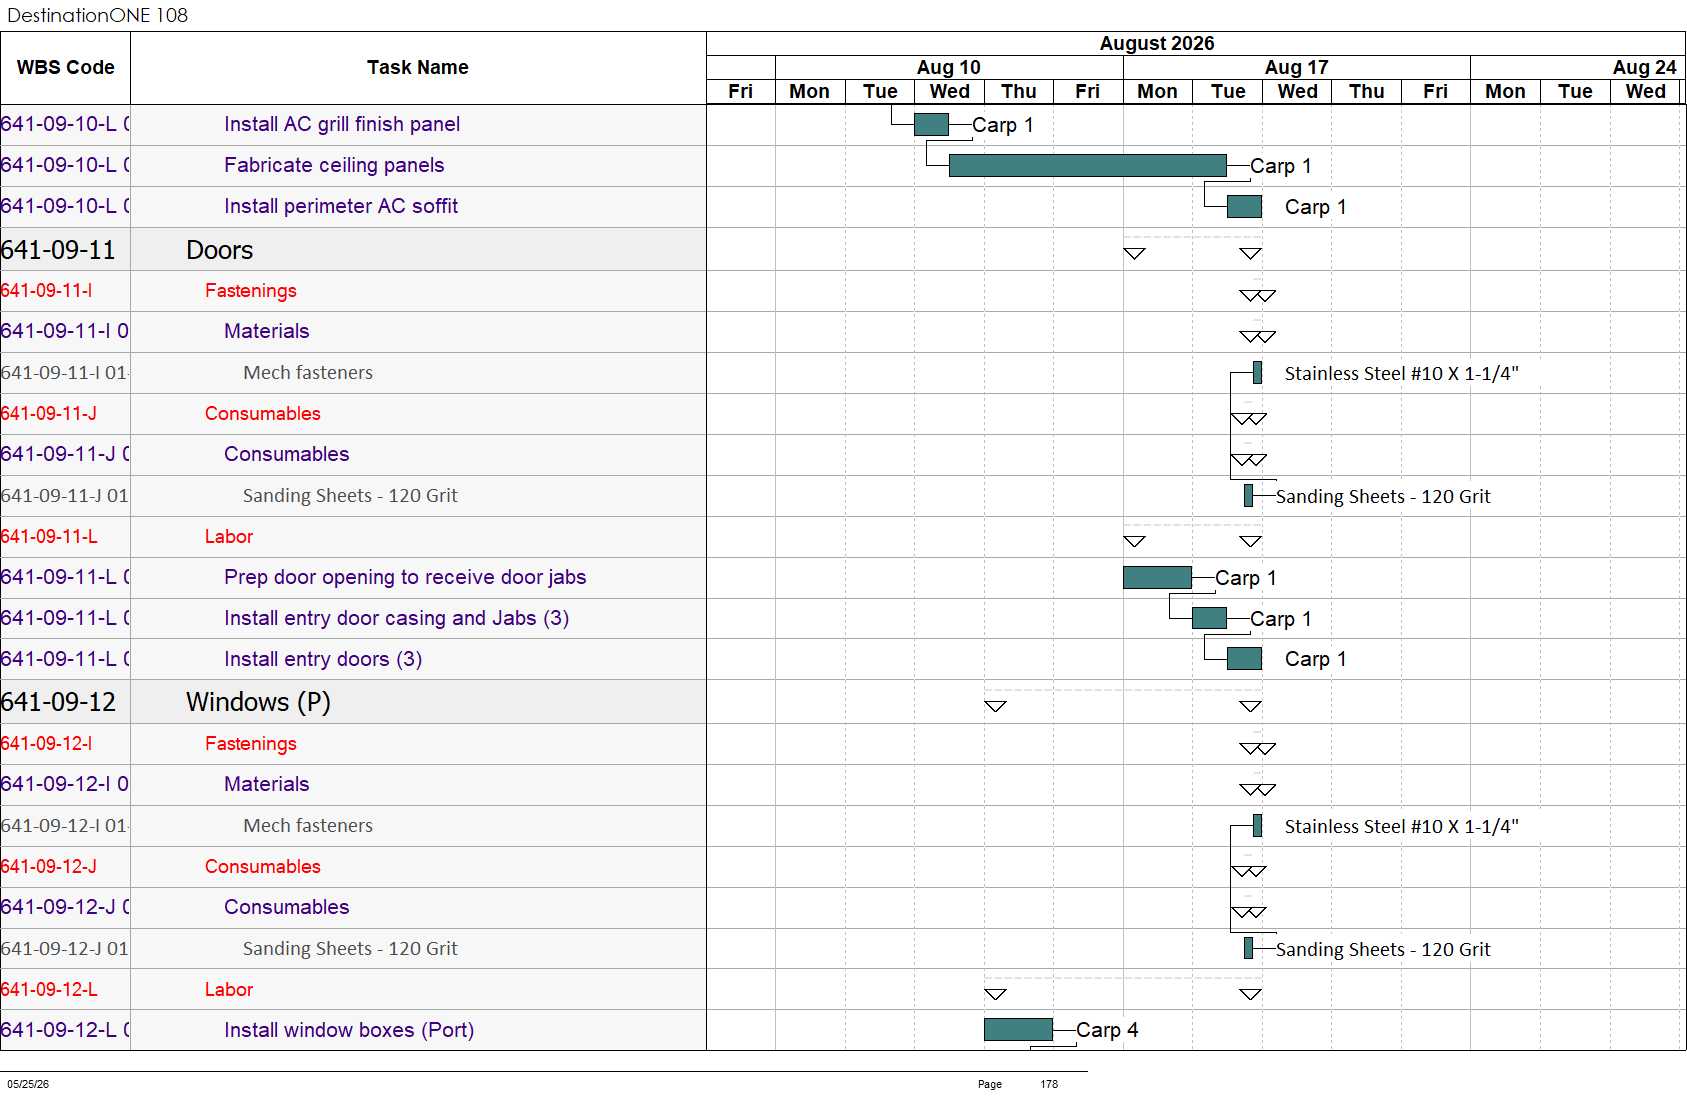
Task: Select the Aug 10 week header
Action: (x=948, y=67)
